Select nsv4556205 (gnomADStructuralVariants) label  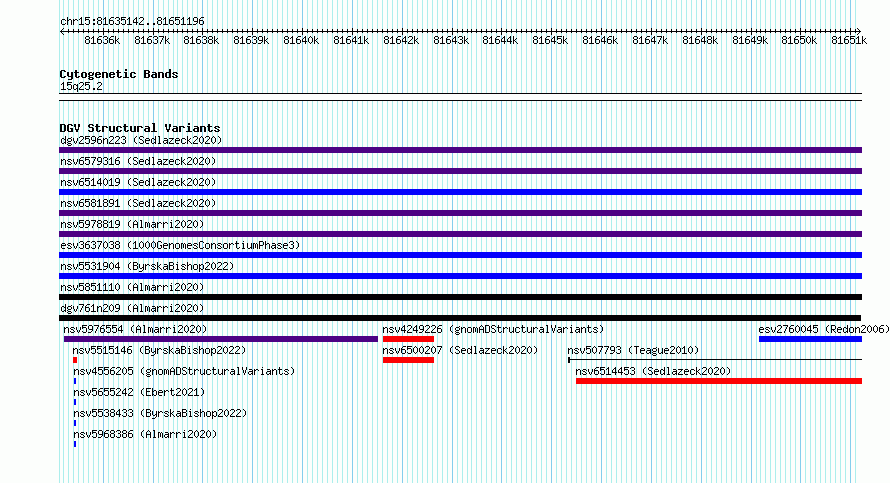(184, 371)
